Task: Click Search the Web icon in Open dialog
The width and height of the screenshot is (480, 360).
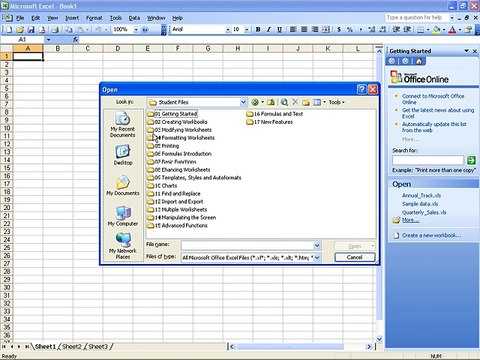Action: 284,102
